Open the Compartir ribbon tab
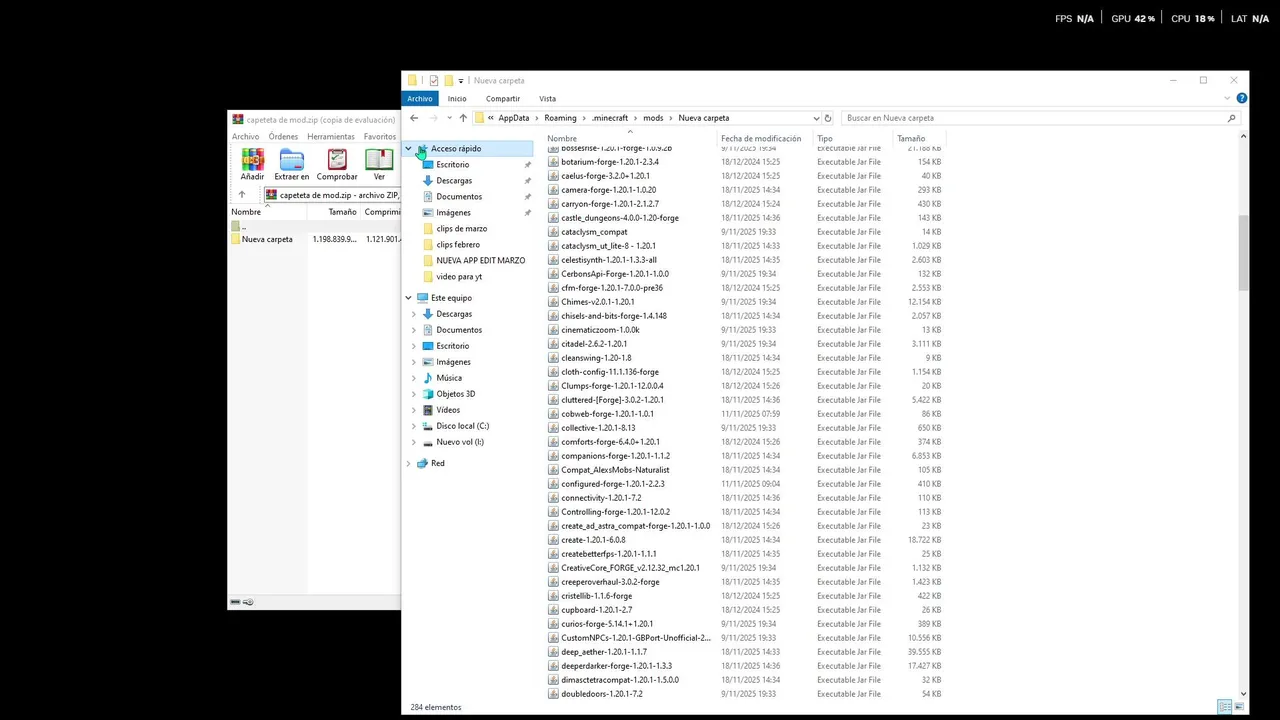 pyautogui.click(x=503, y=99)
